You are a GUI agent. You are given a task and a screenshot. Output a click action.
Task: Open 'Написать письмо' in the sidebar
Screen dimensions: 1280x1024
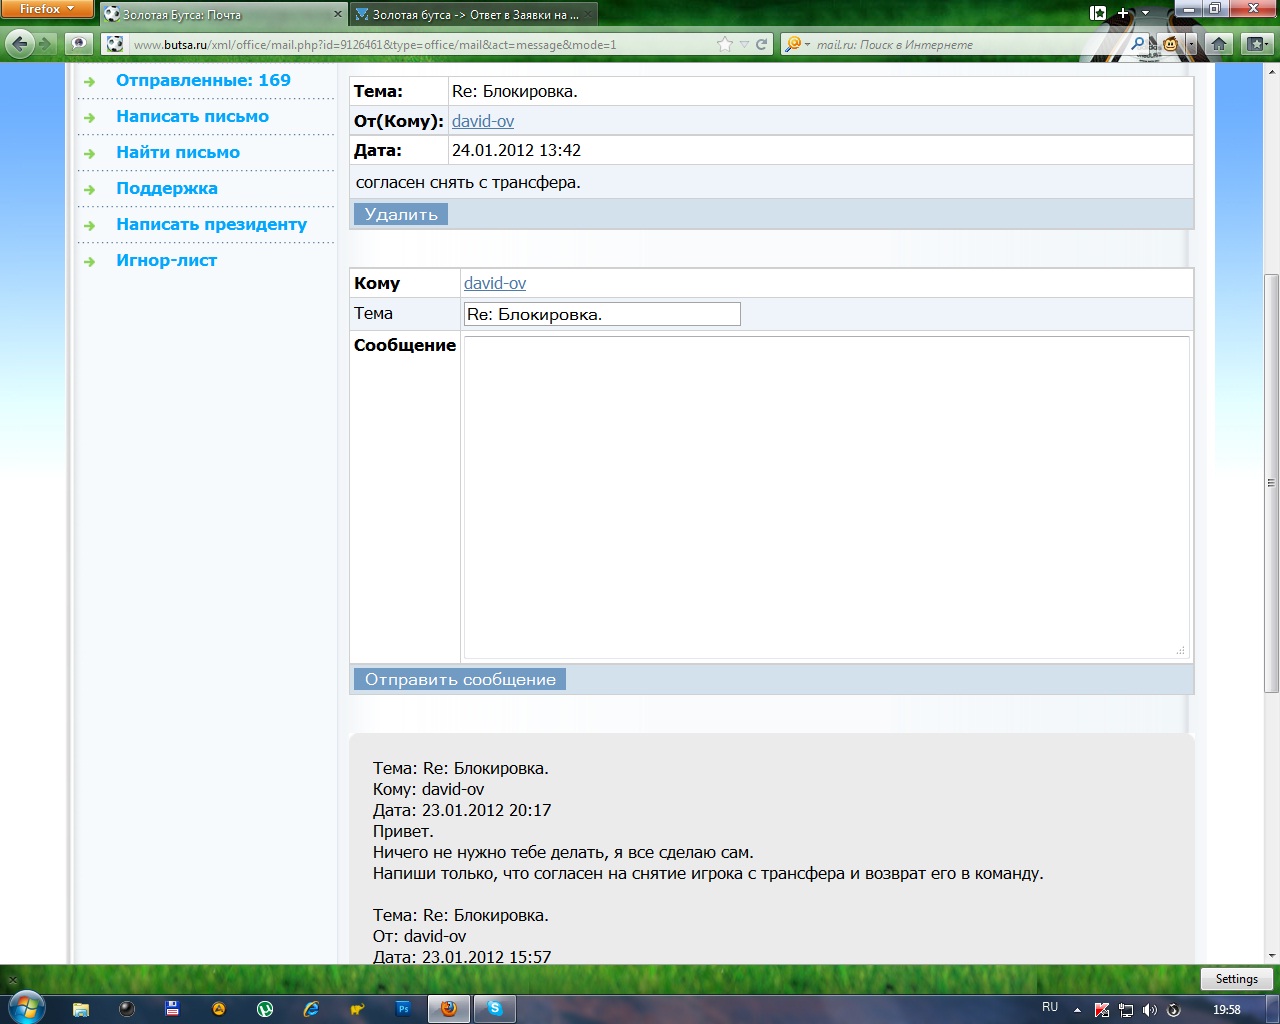[192, 116]
